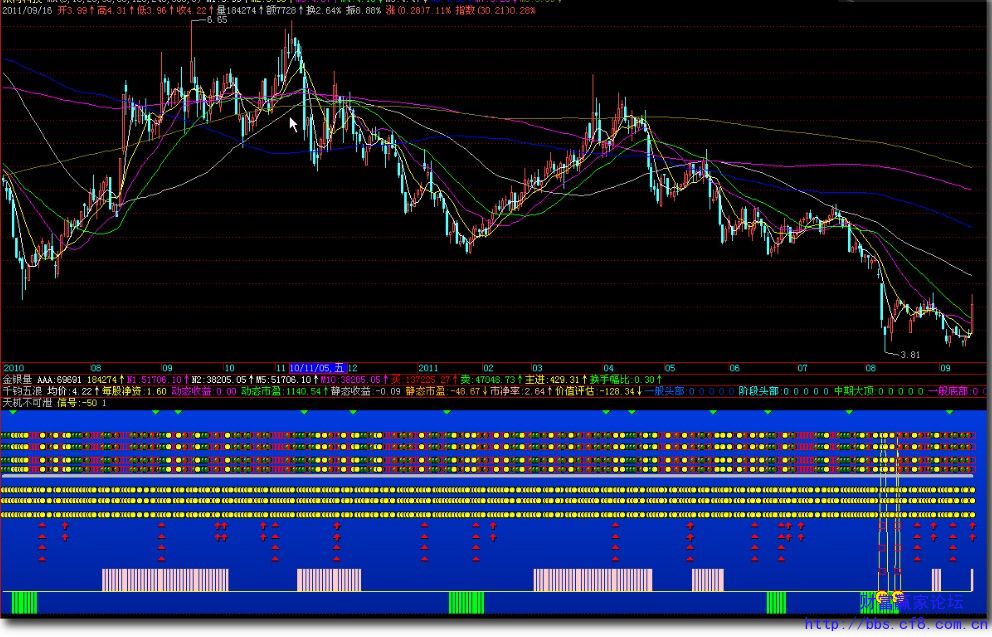992x637 pixels.
Task: Click the 3.81 low price label
Action: (909, 354)
